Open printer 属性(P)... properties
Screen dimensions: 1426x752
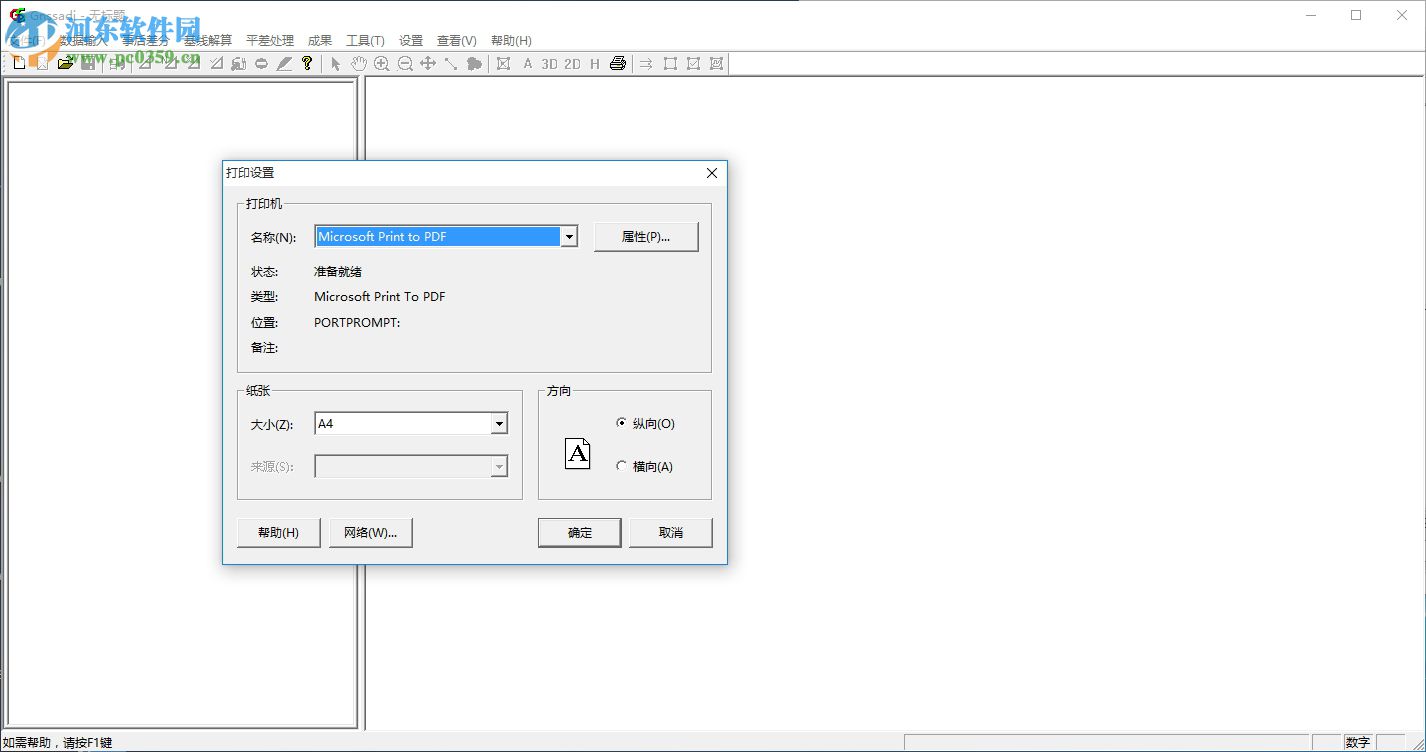click(x=646, y=237)
